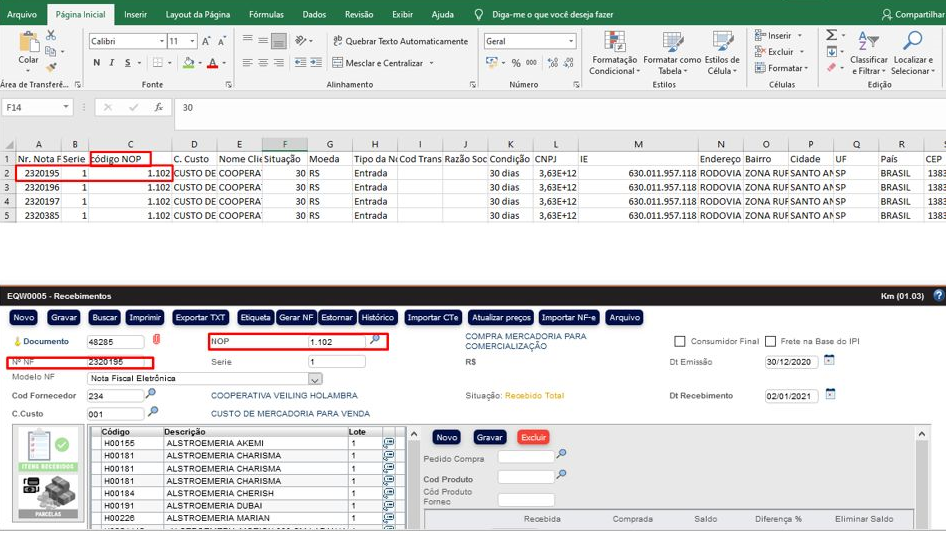Open the Layout da Página tab
The height and width of the screenshot is (534, 946).
point(198,15)
